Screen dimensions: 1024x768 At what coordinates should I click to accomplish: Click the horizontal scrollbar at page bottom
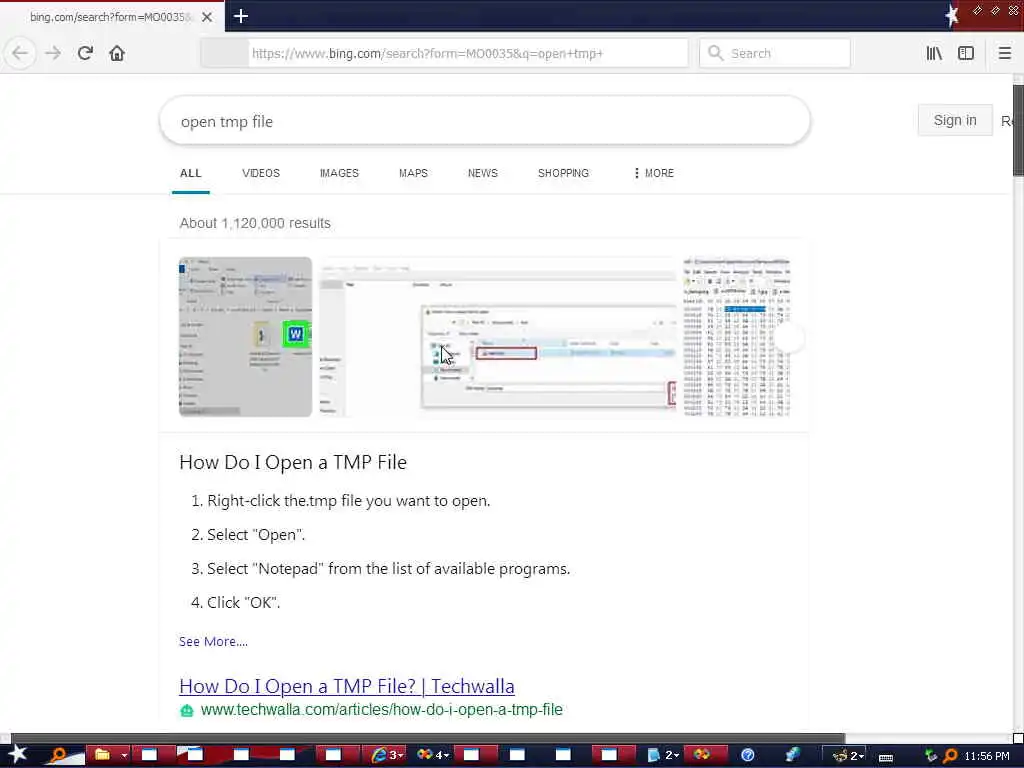428,739
